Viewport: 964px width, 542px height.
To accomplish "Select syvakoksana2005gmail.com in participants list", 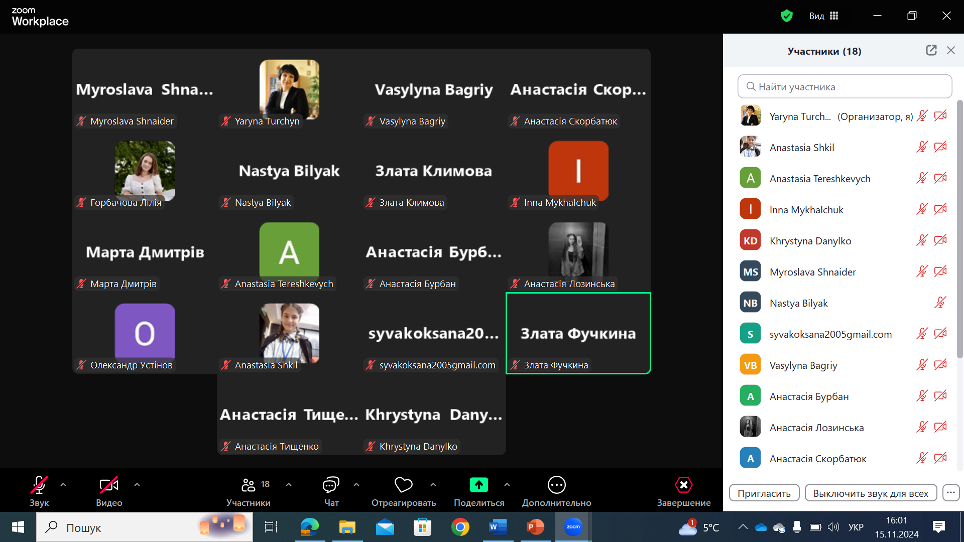I will tap(845, 334).
